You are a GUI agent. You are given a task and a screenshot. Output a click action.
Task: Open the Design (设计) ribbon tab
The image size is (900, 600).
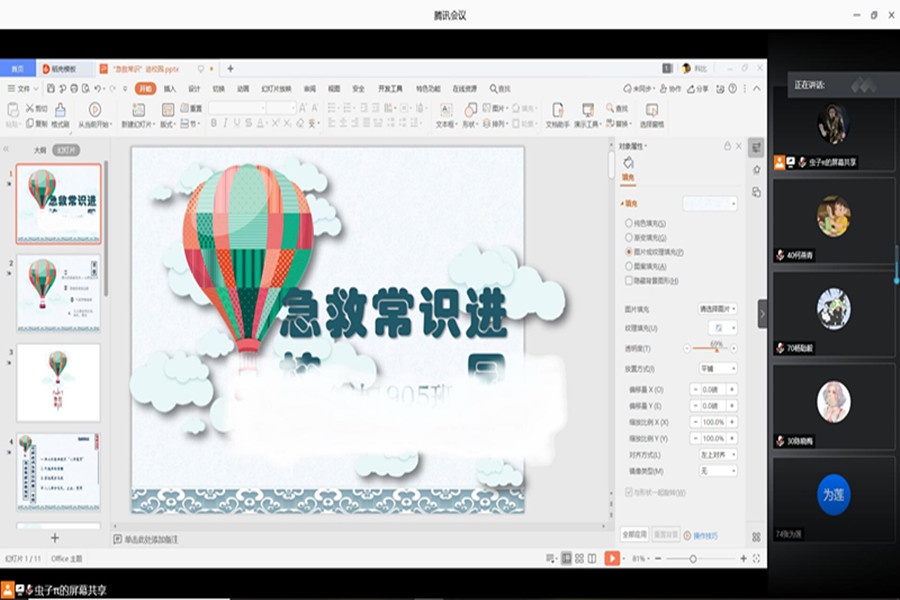click(194, 88)
